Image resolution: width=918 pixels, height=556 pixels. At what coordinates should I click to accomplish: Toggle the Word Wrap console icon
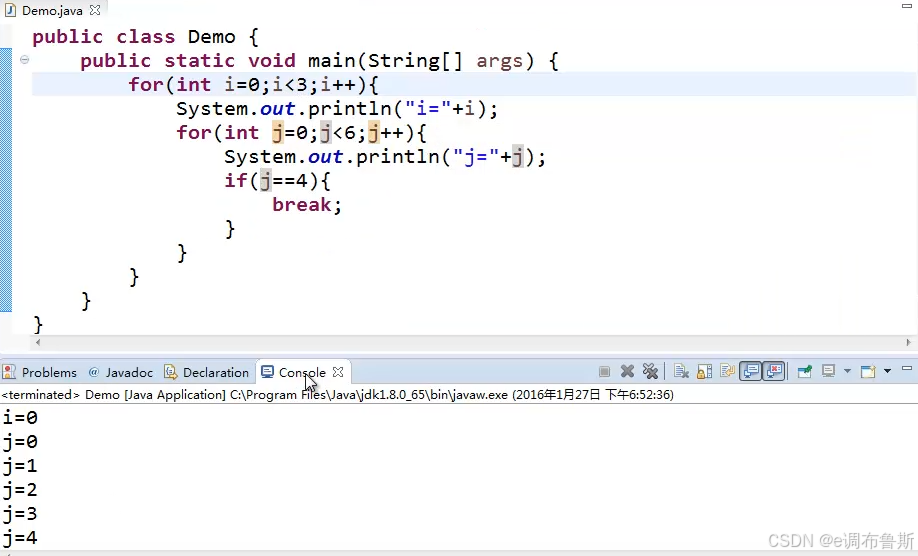point(727,372)
